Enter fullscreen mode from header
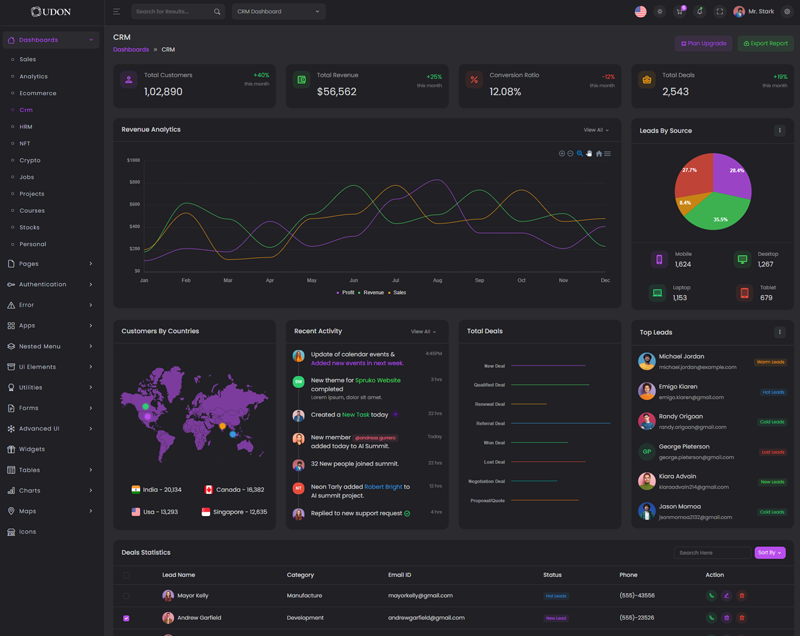800x636 pixels. 720,12
